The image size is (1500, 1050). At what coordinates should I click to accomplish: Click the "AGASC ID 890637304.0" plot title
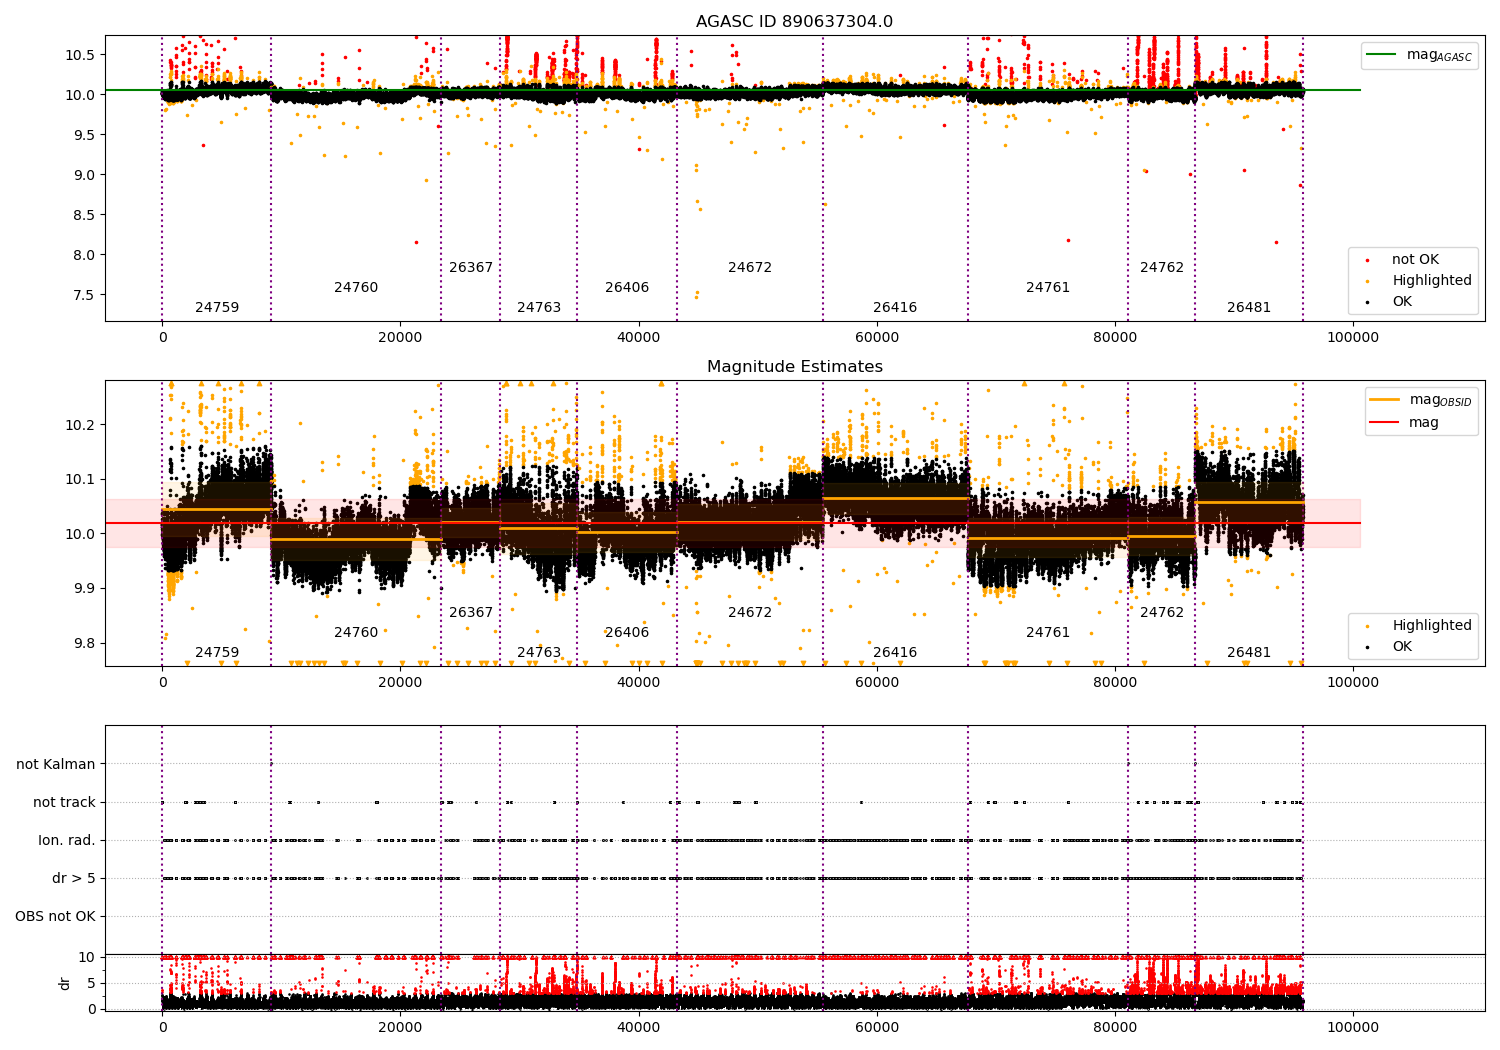pos(795,22)
